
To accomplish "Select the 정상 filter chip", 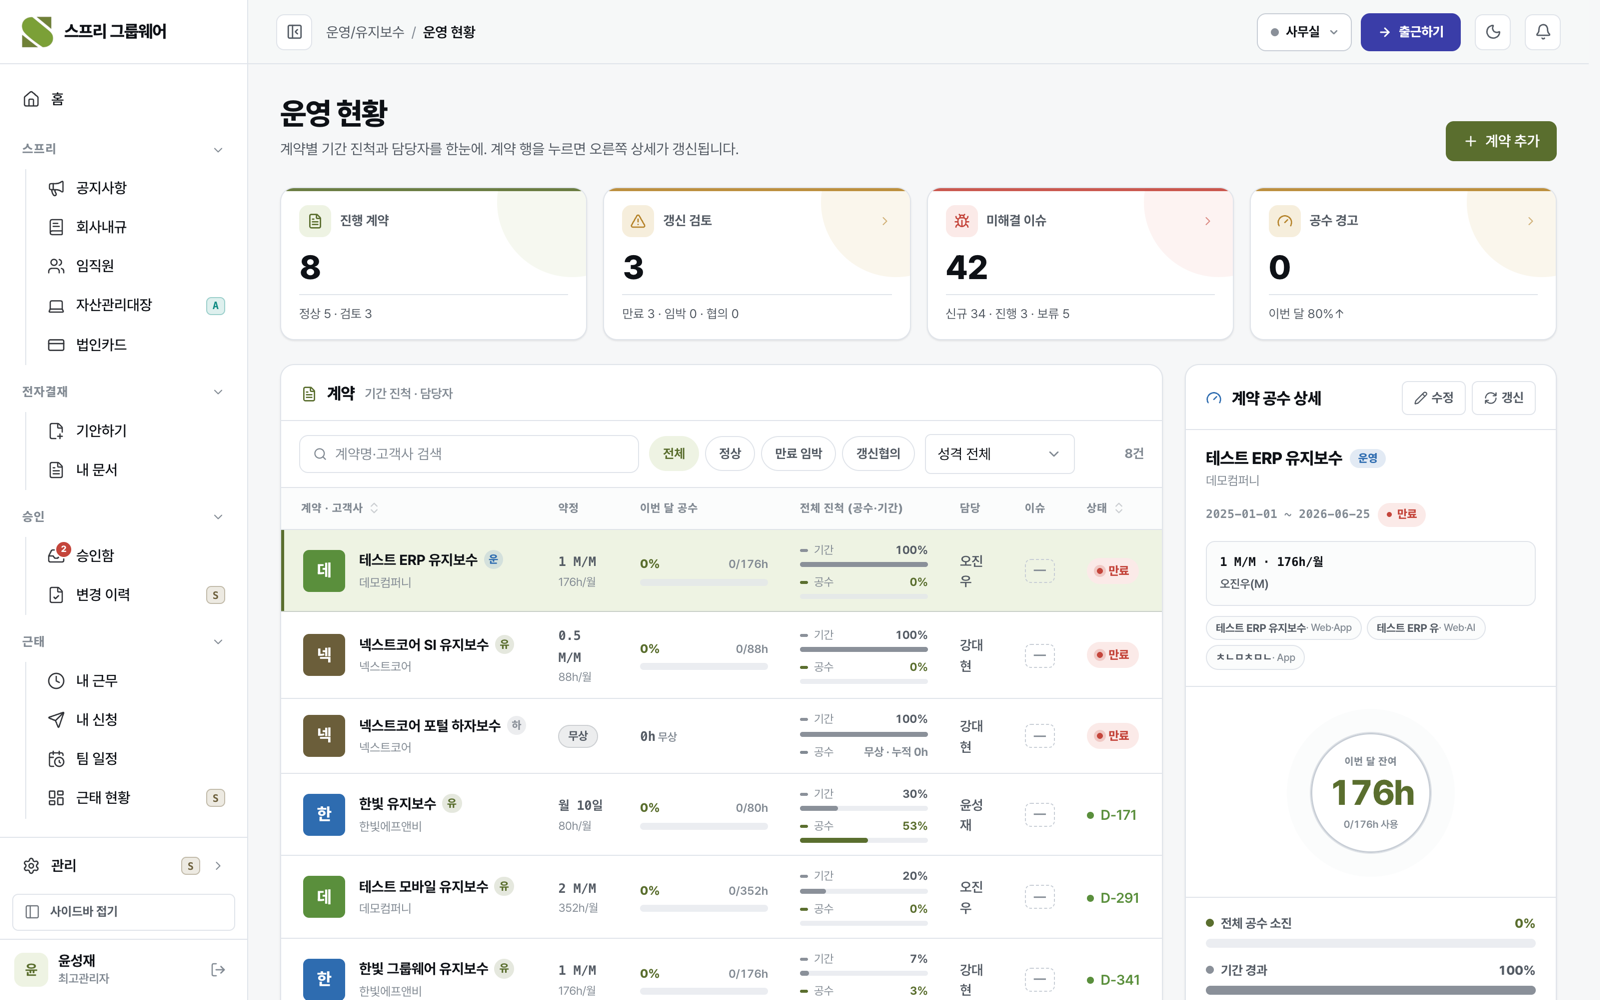I will 730,454.
